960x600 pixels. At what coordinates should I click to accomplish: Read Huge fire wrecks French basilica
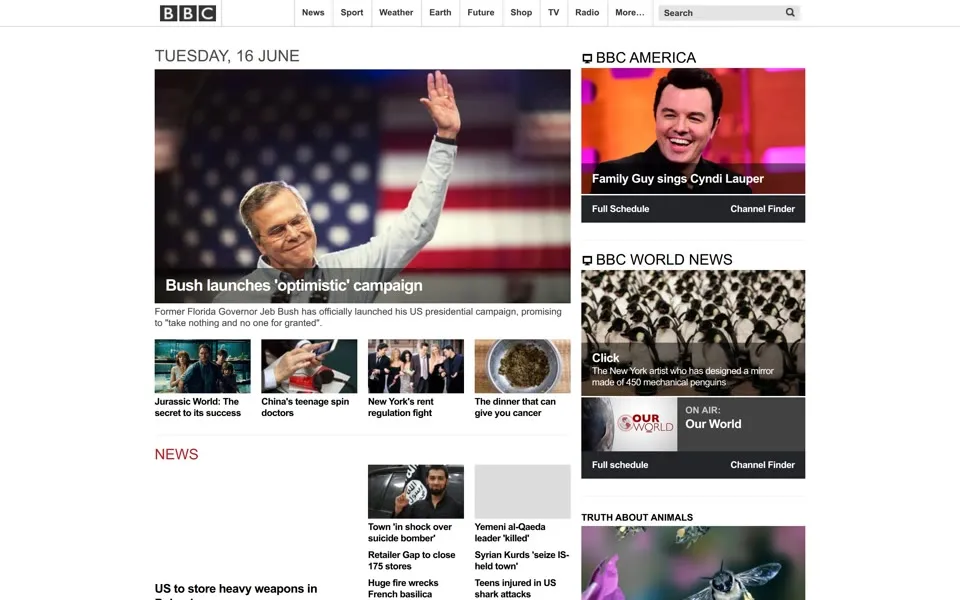403,588
